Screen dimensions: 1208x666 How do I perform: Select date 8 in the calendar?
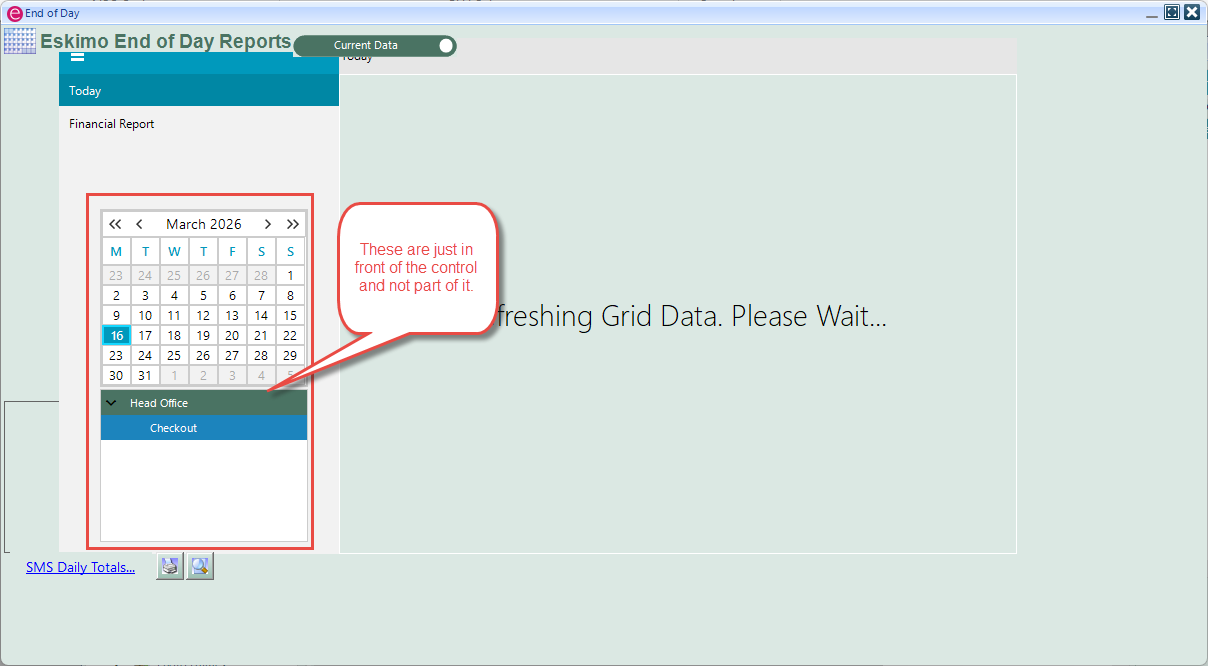(290, 295)
